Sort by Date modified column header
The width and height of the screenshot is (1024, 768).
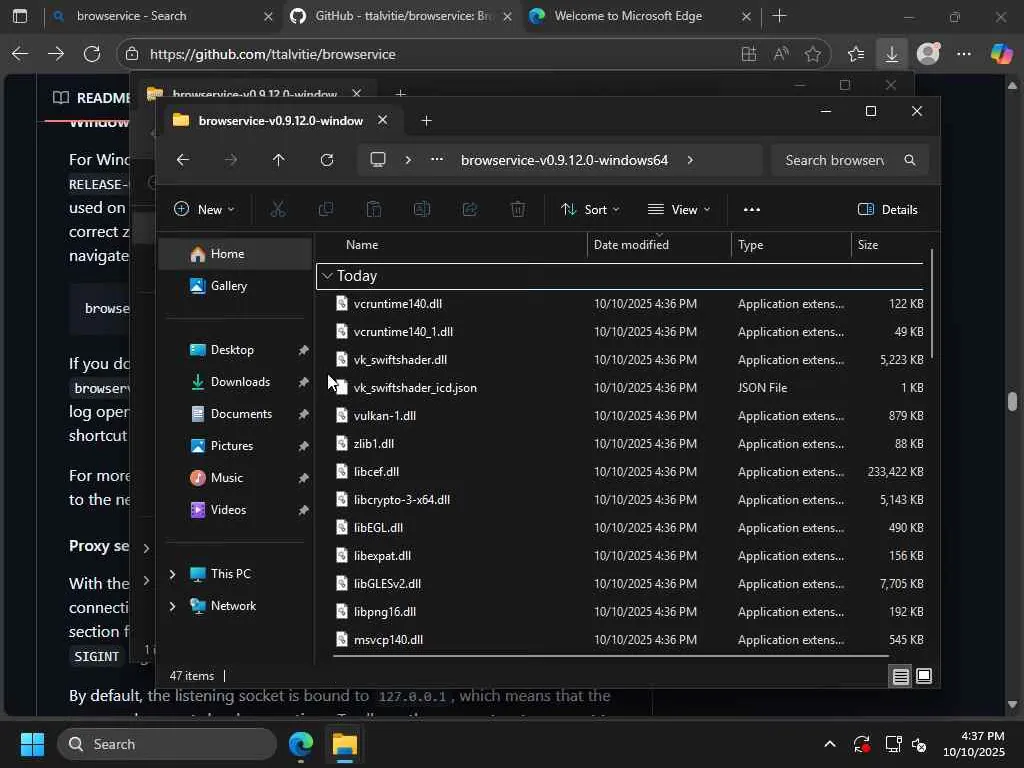point(659,245)
